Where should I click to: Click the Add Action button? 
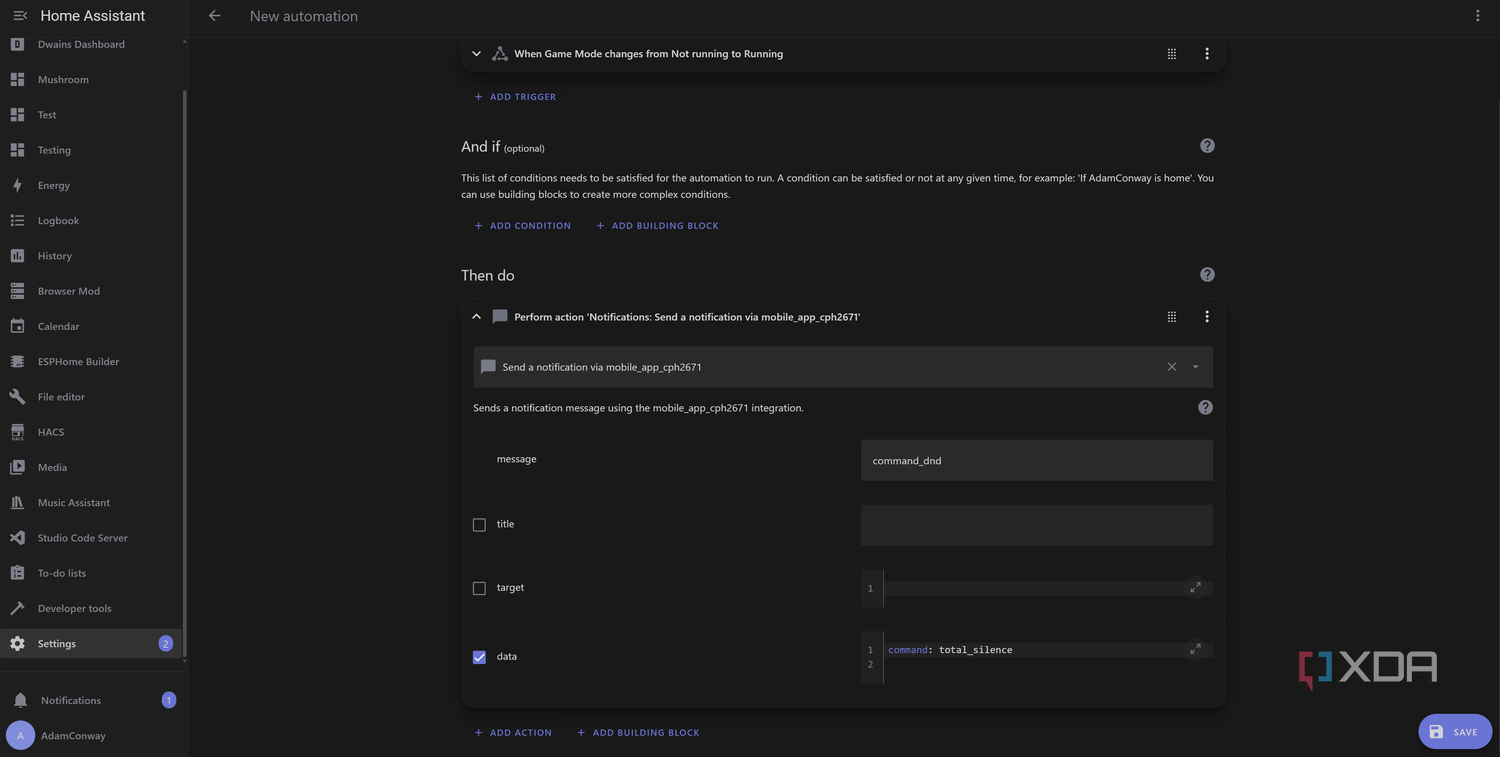[x=513, y=733]
